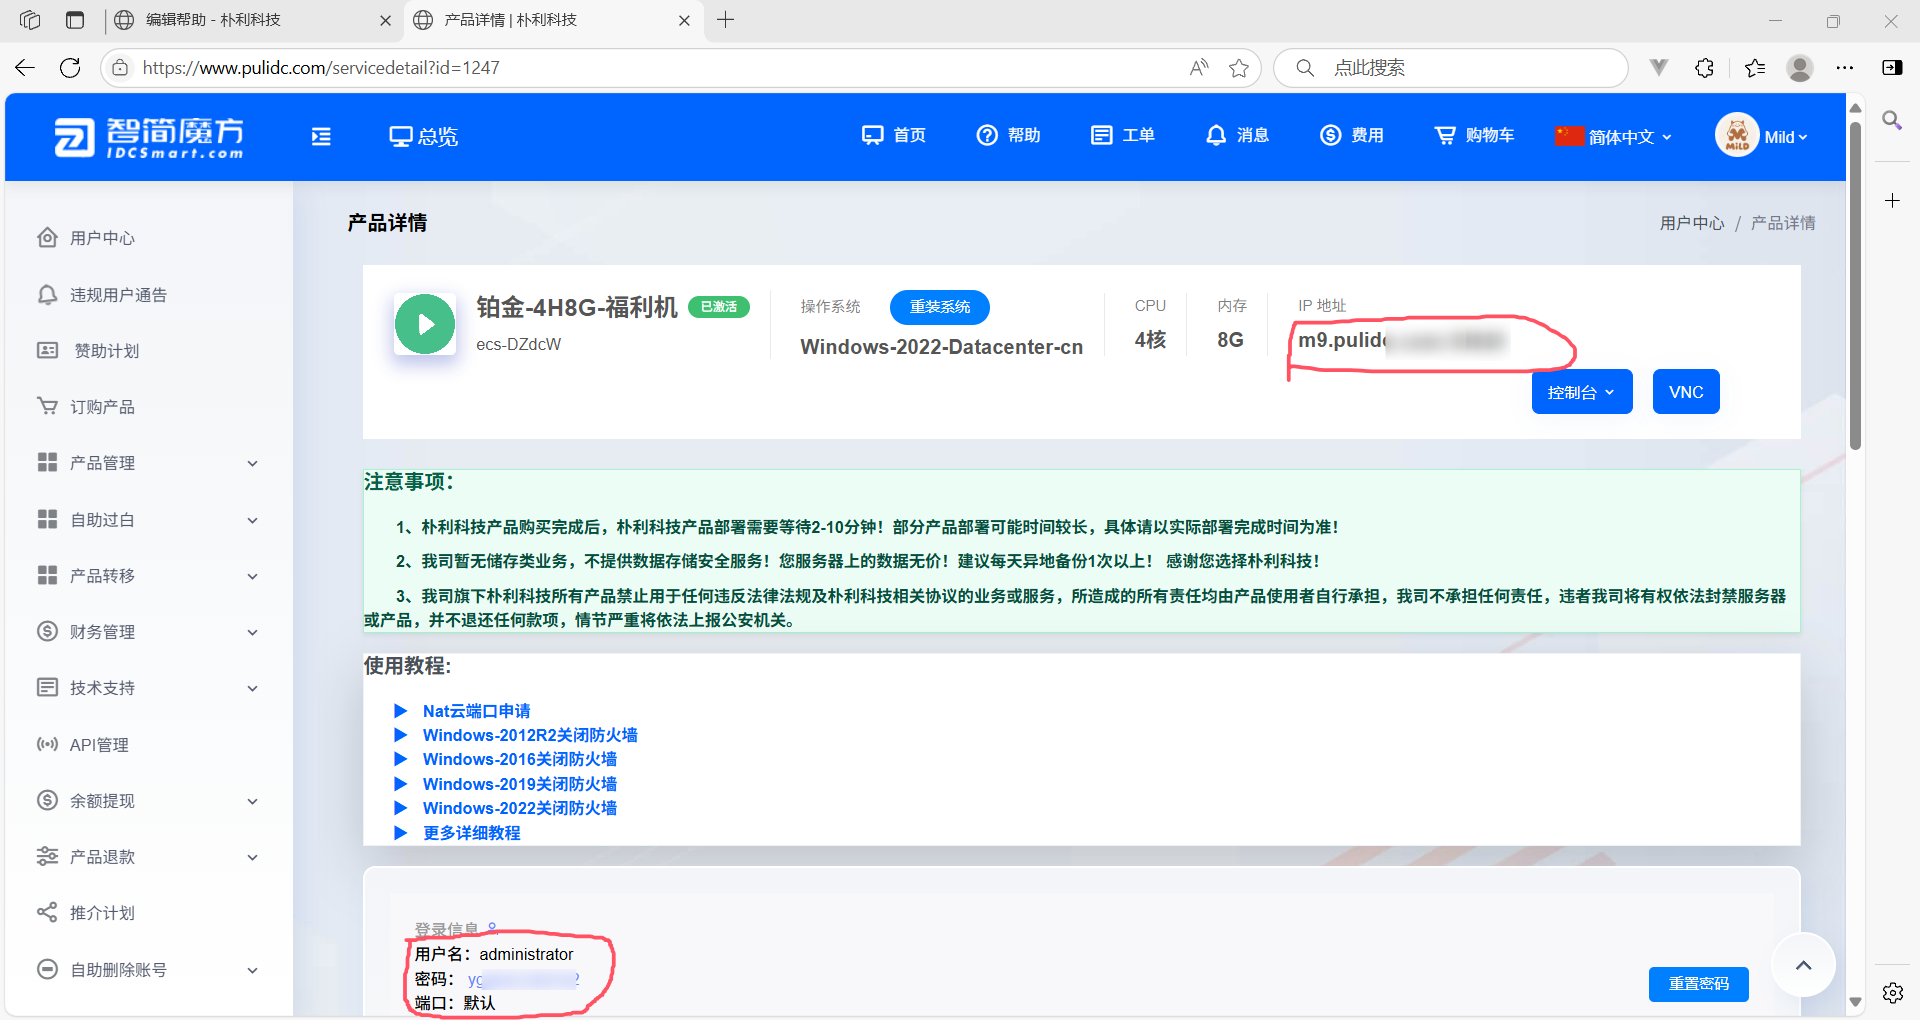Expand the 自助过白 sidebar menu
This screenshot has height=1020, width=1920.
pyautogui.click(x=149, y=520)
